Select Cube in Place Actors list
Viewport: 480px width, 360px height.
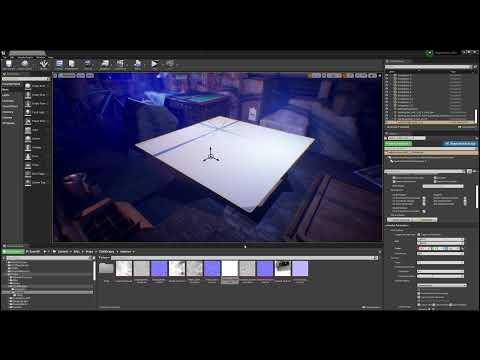click(37, 130)
